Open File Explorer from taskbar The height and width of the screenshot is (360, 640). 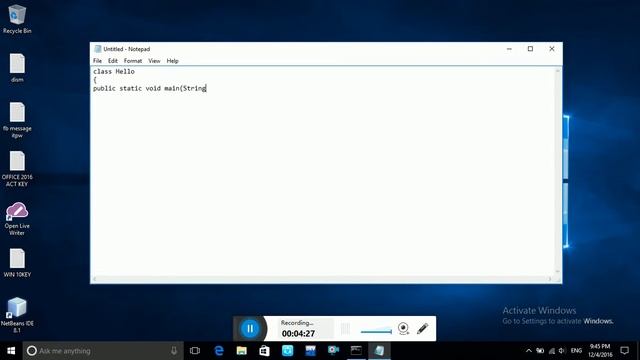[242, 351]
